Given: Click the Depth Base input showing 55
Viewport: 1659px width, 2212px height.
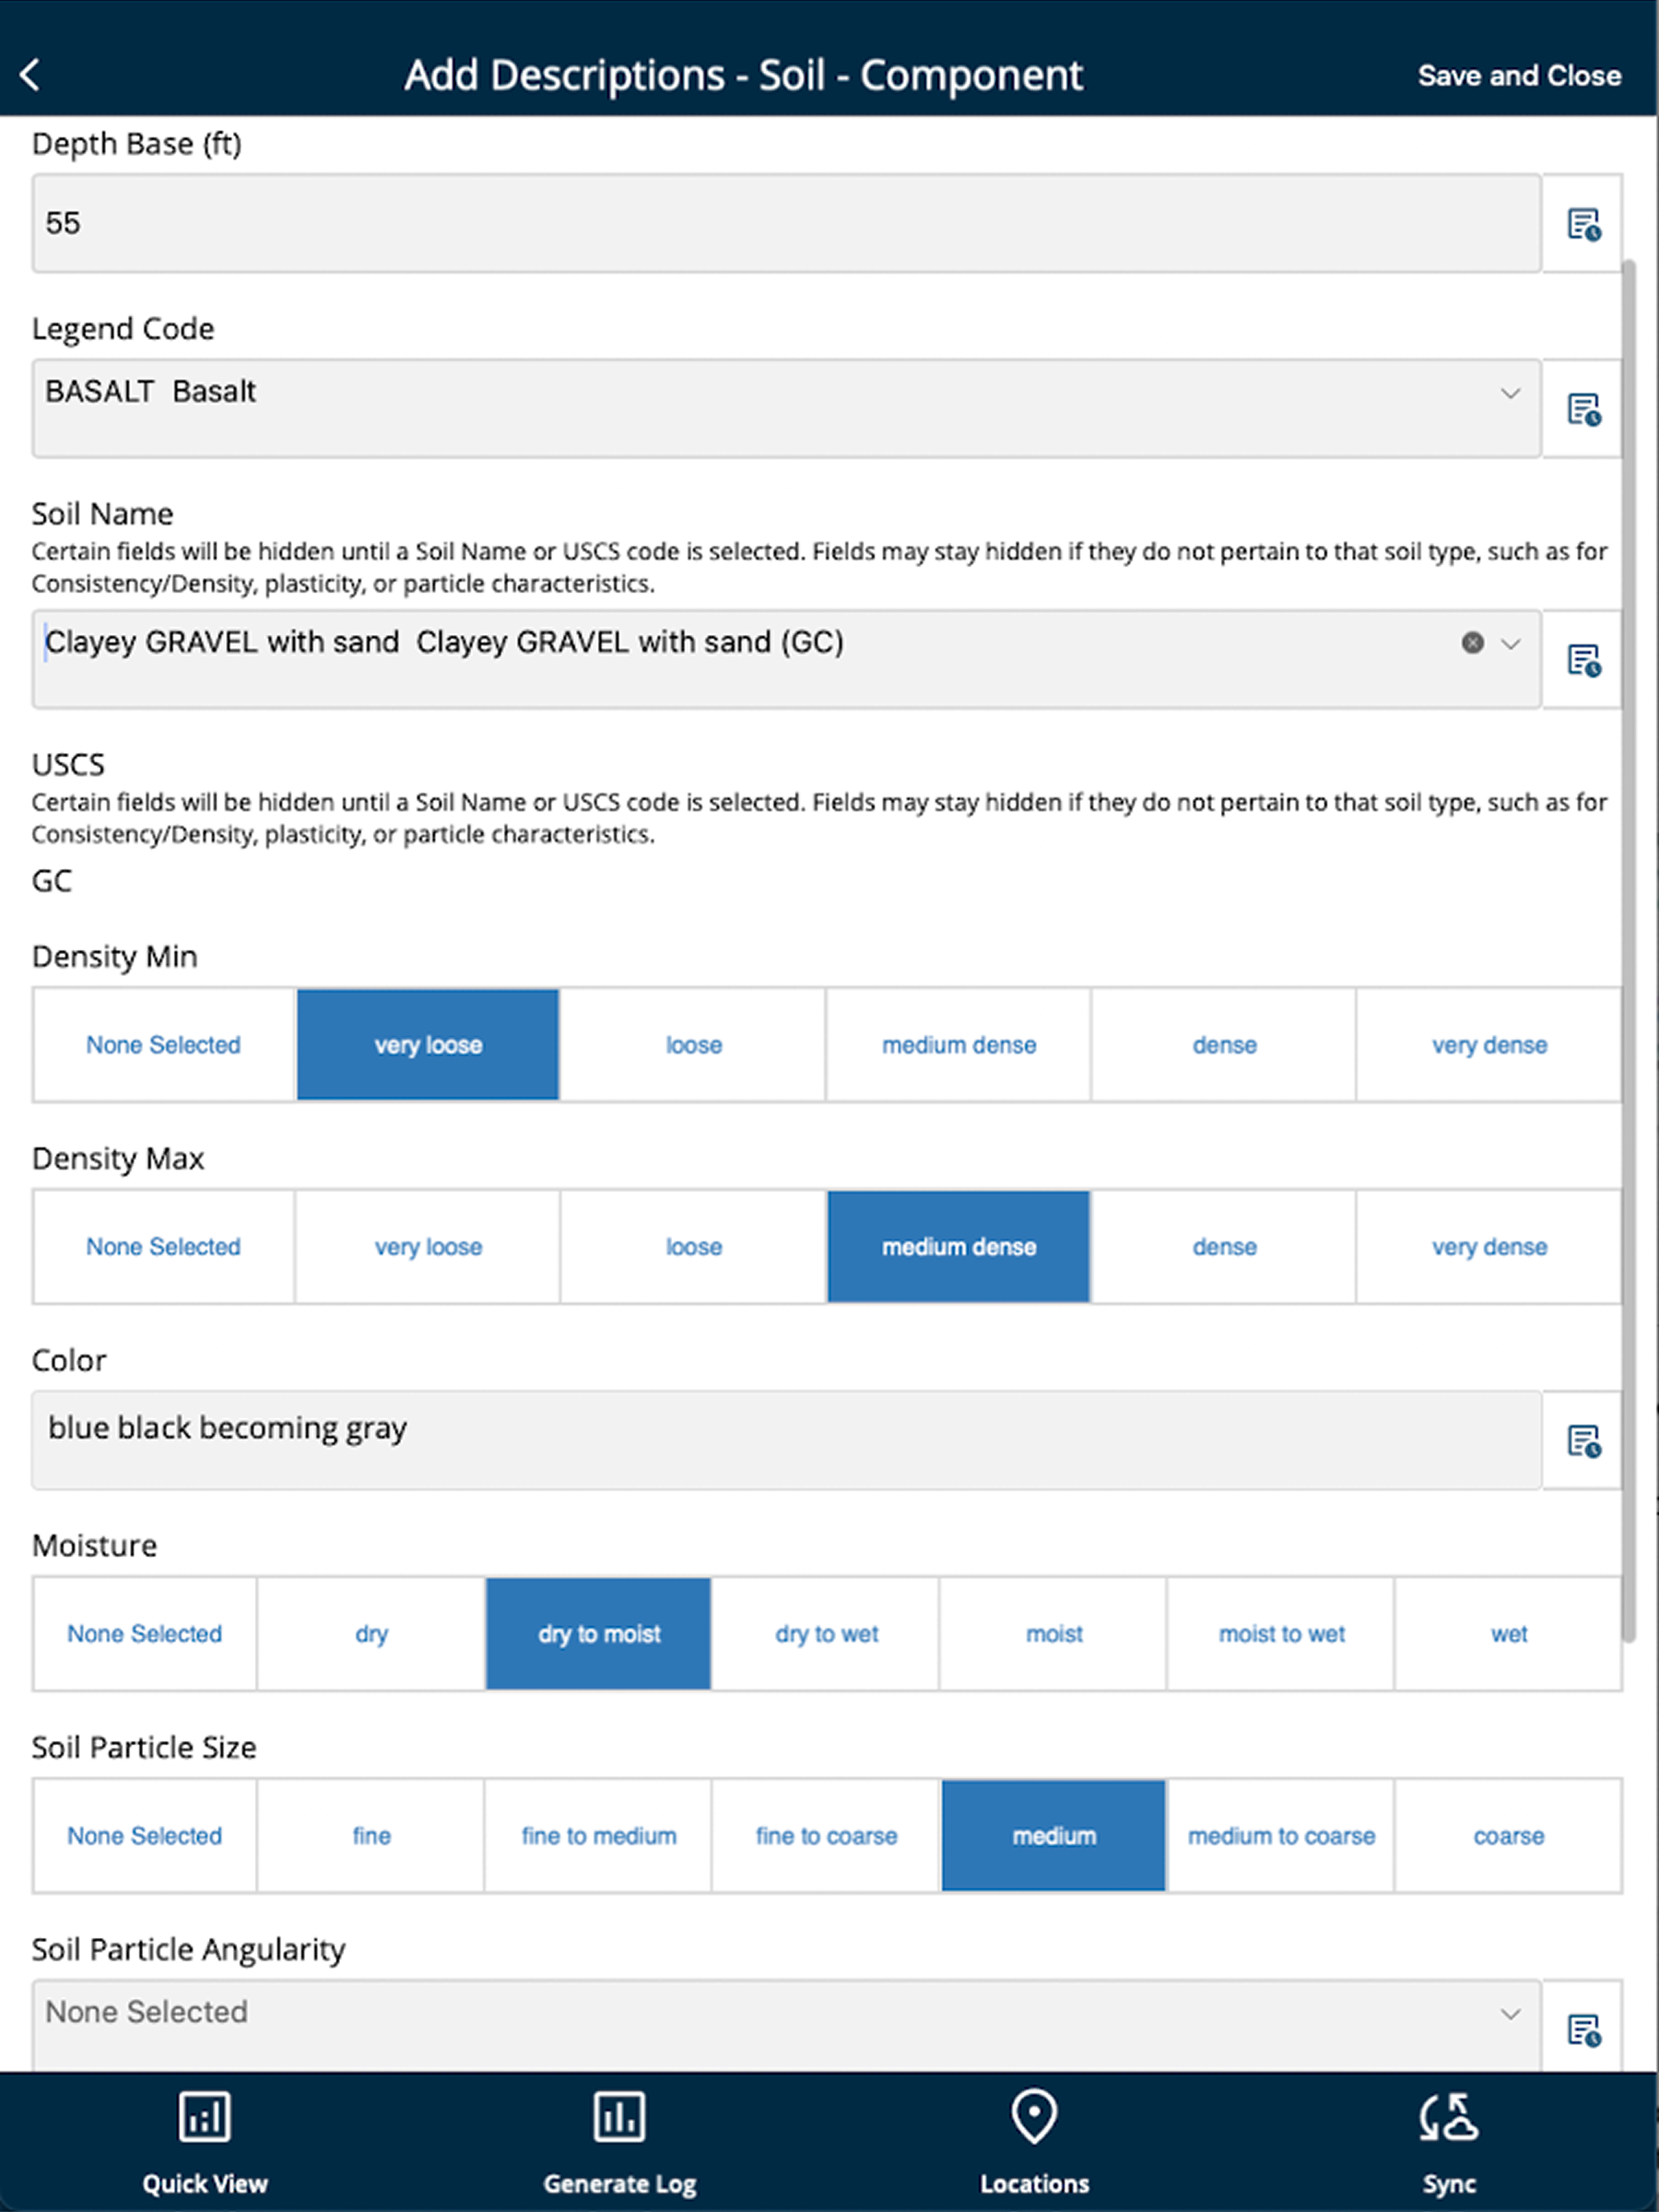Looking at the screenshot, I should point(786,223).
